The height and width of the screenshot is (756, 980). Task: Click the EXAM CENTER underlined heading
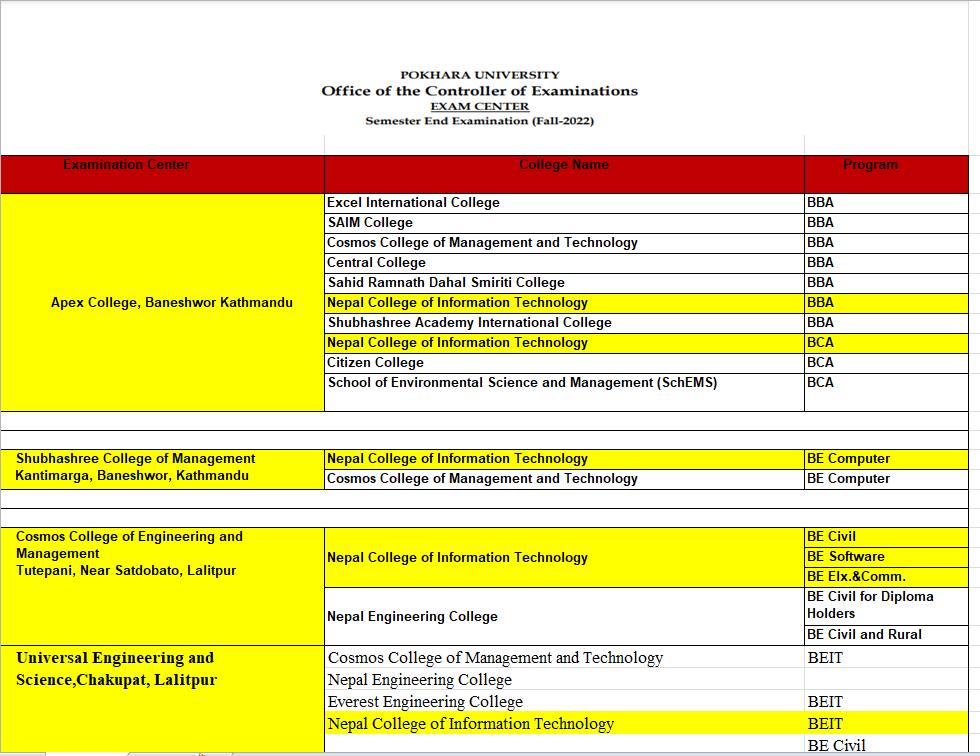click(480, 106)
